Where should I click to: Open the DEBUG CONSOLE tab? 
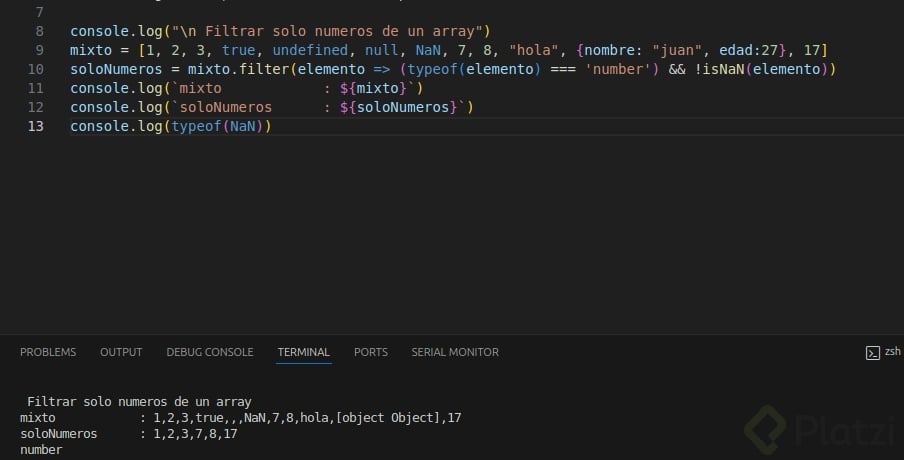click(210, 352)
